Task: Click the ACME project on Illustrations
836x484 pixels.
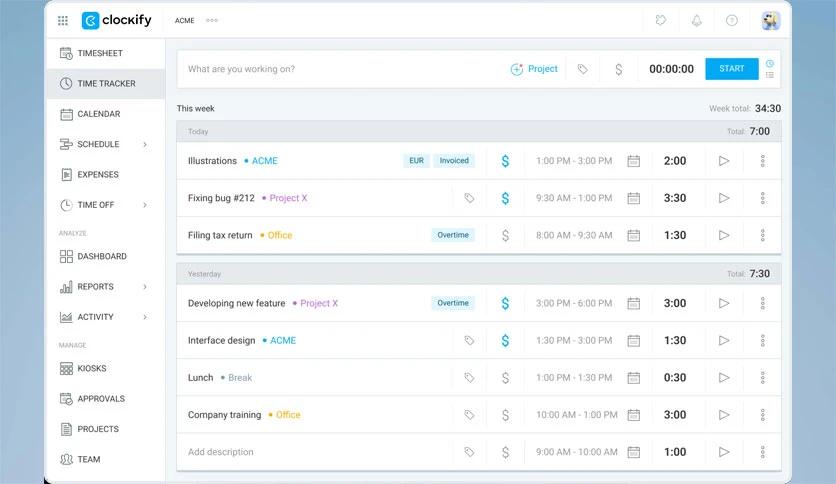Action: point(261,161)
